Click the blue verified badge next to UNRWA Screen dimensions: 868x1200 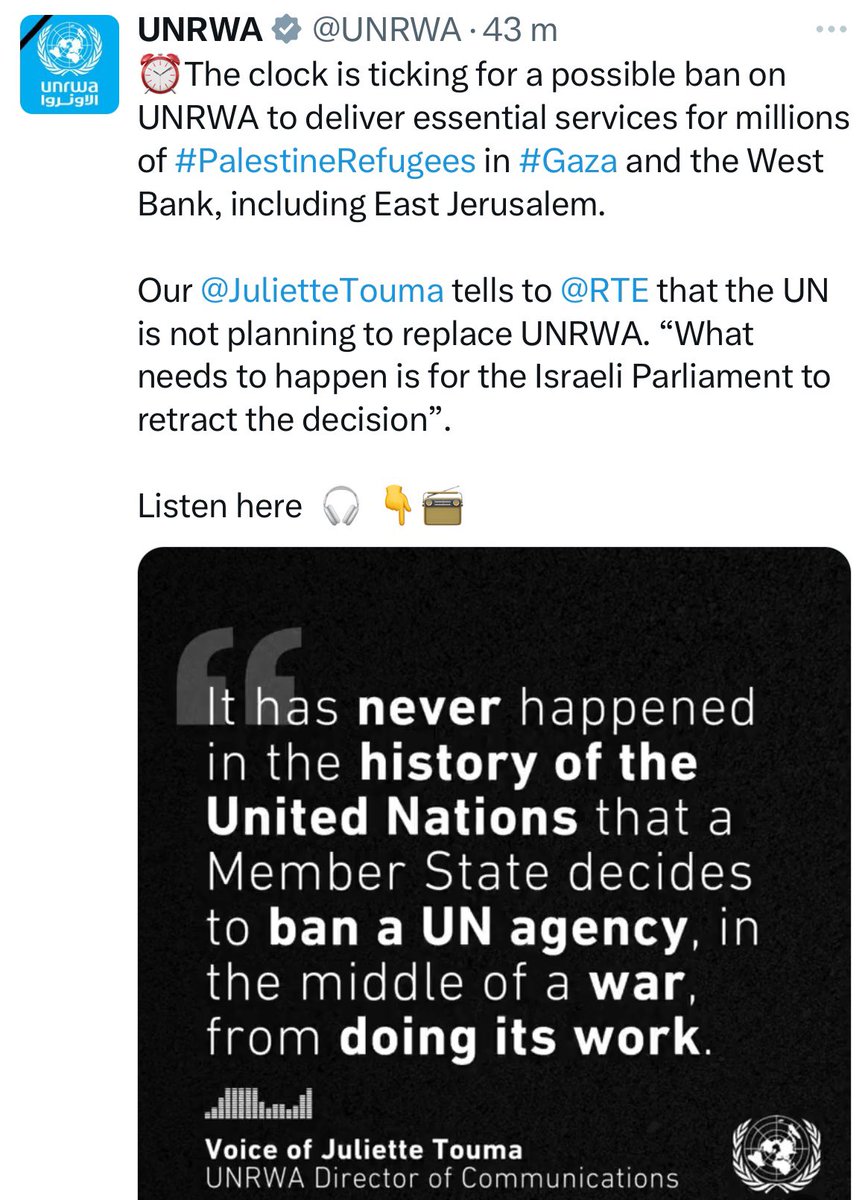click(285, 30)
